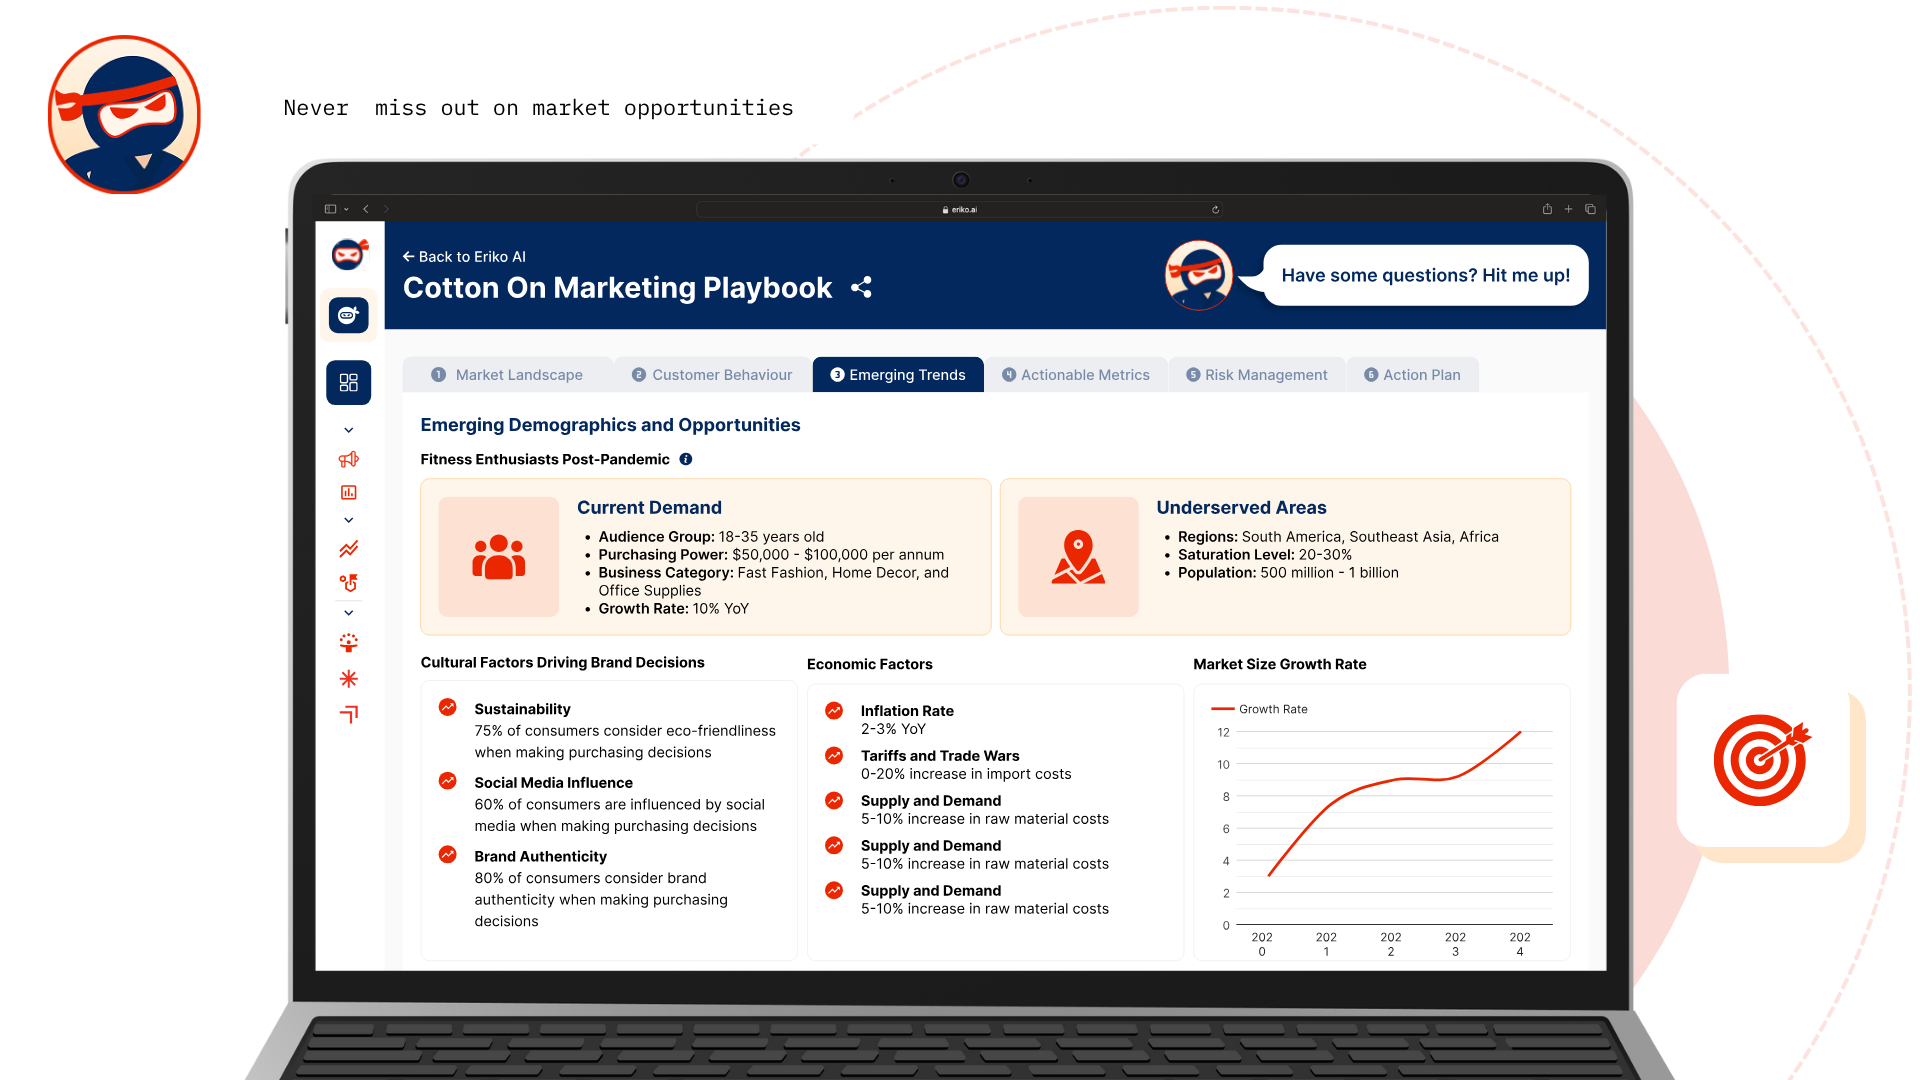The image size is (1920, 1080).
Task: Select the trending lines sidebar icon
Action: (349, 549)
